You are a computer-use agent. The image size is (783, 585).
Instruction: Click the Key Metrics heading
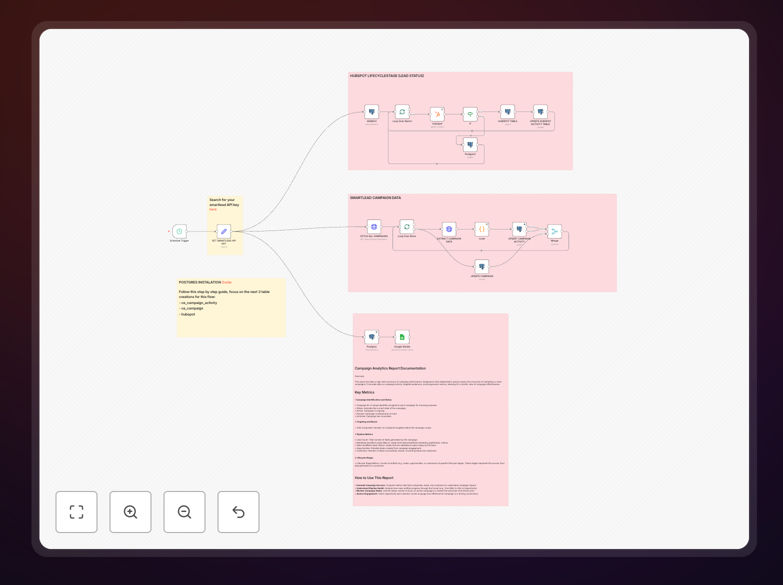[x=365, y=392]
